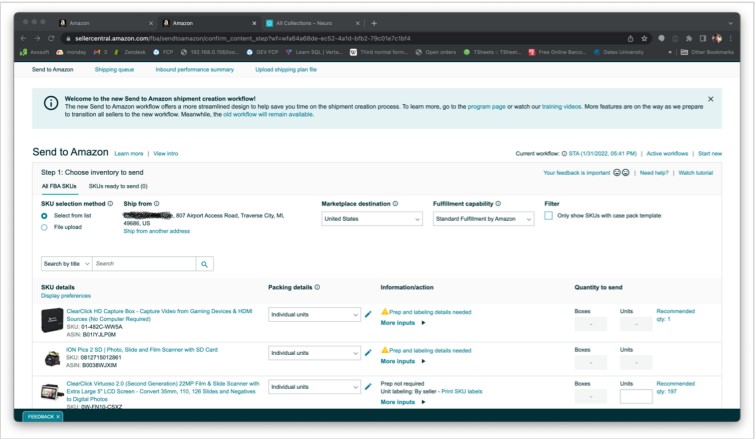Click ION Pics 2 SD product thumbnail
This screenshot has width=755, height=439.
click(52, 359)
